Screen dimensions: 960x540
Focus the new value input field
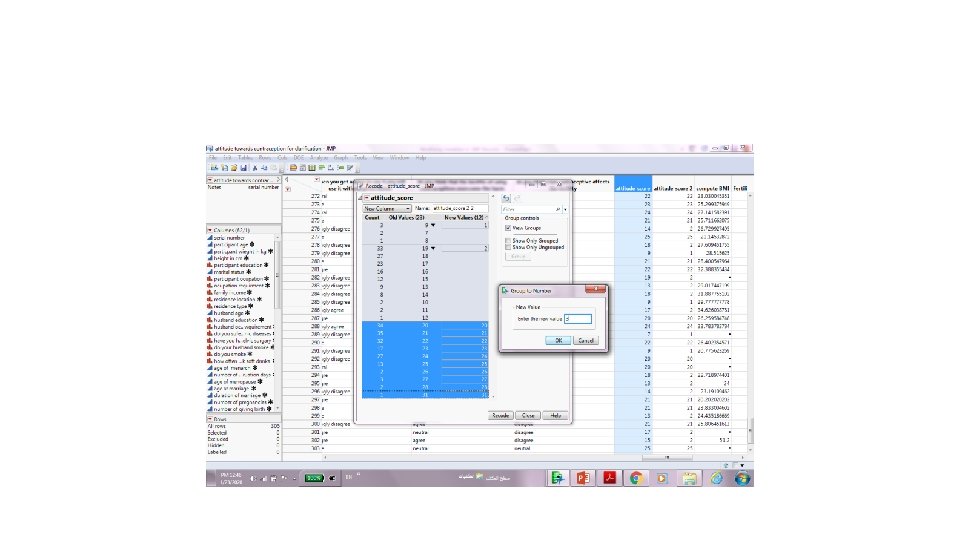coord(577,318)
